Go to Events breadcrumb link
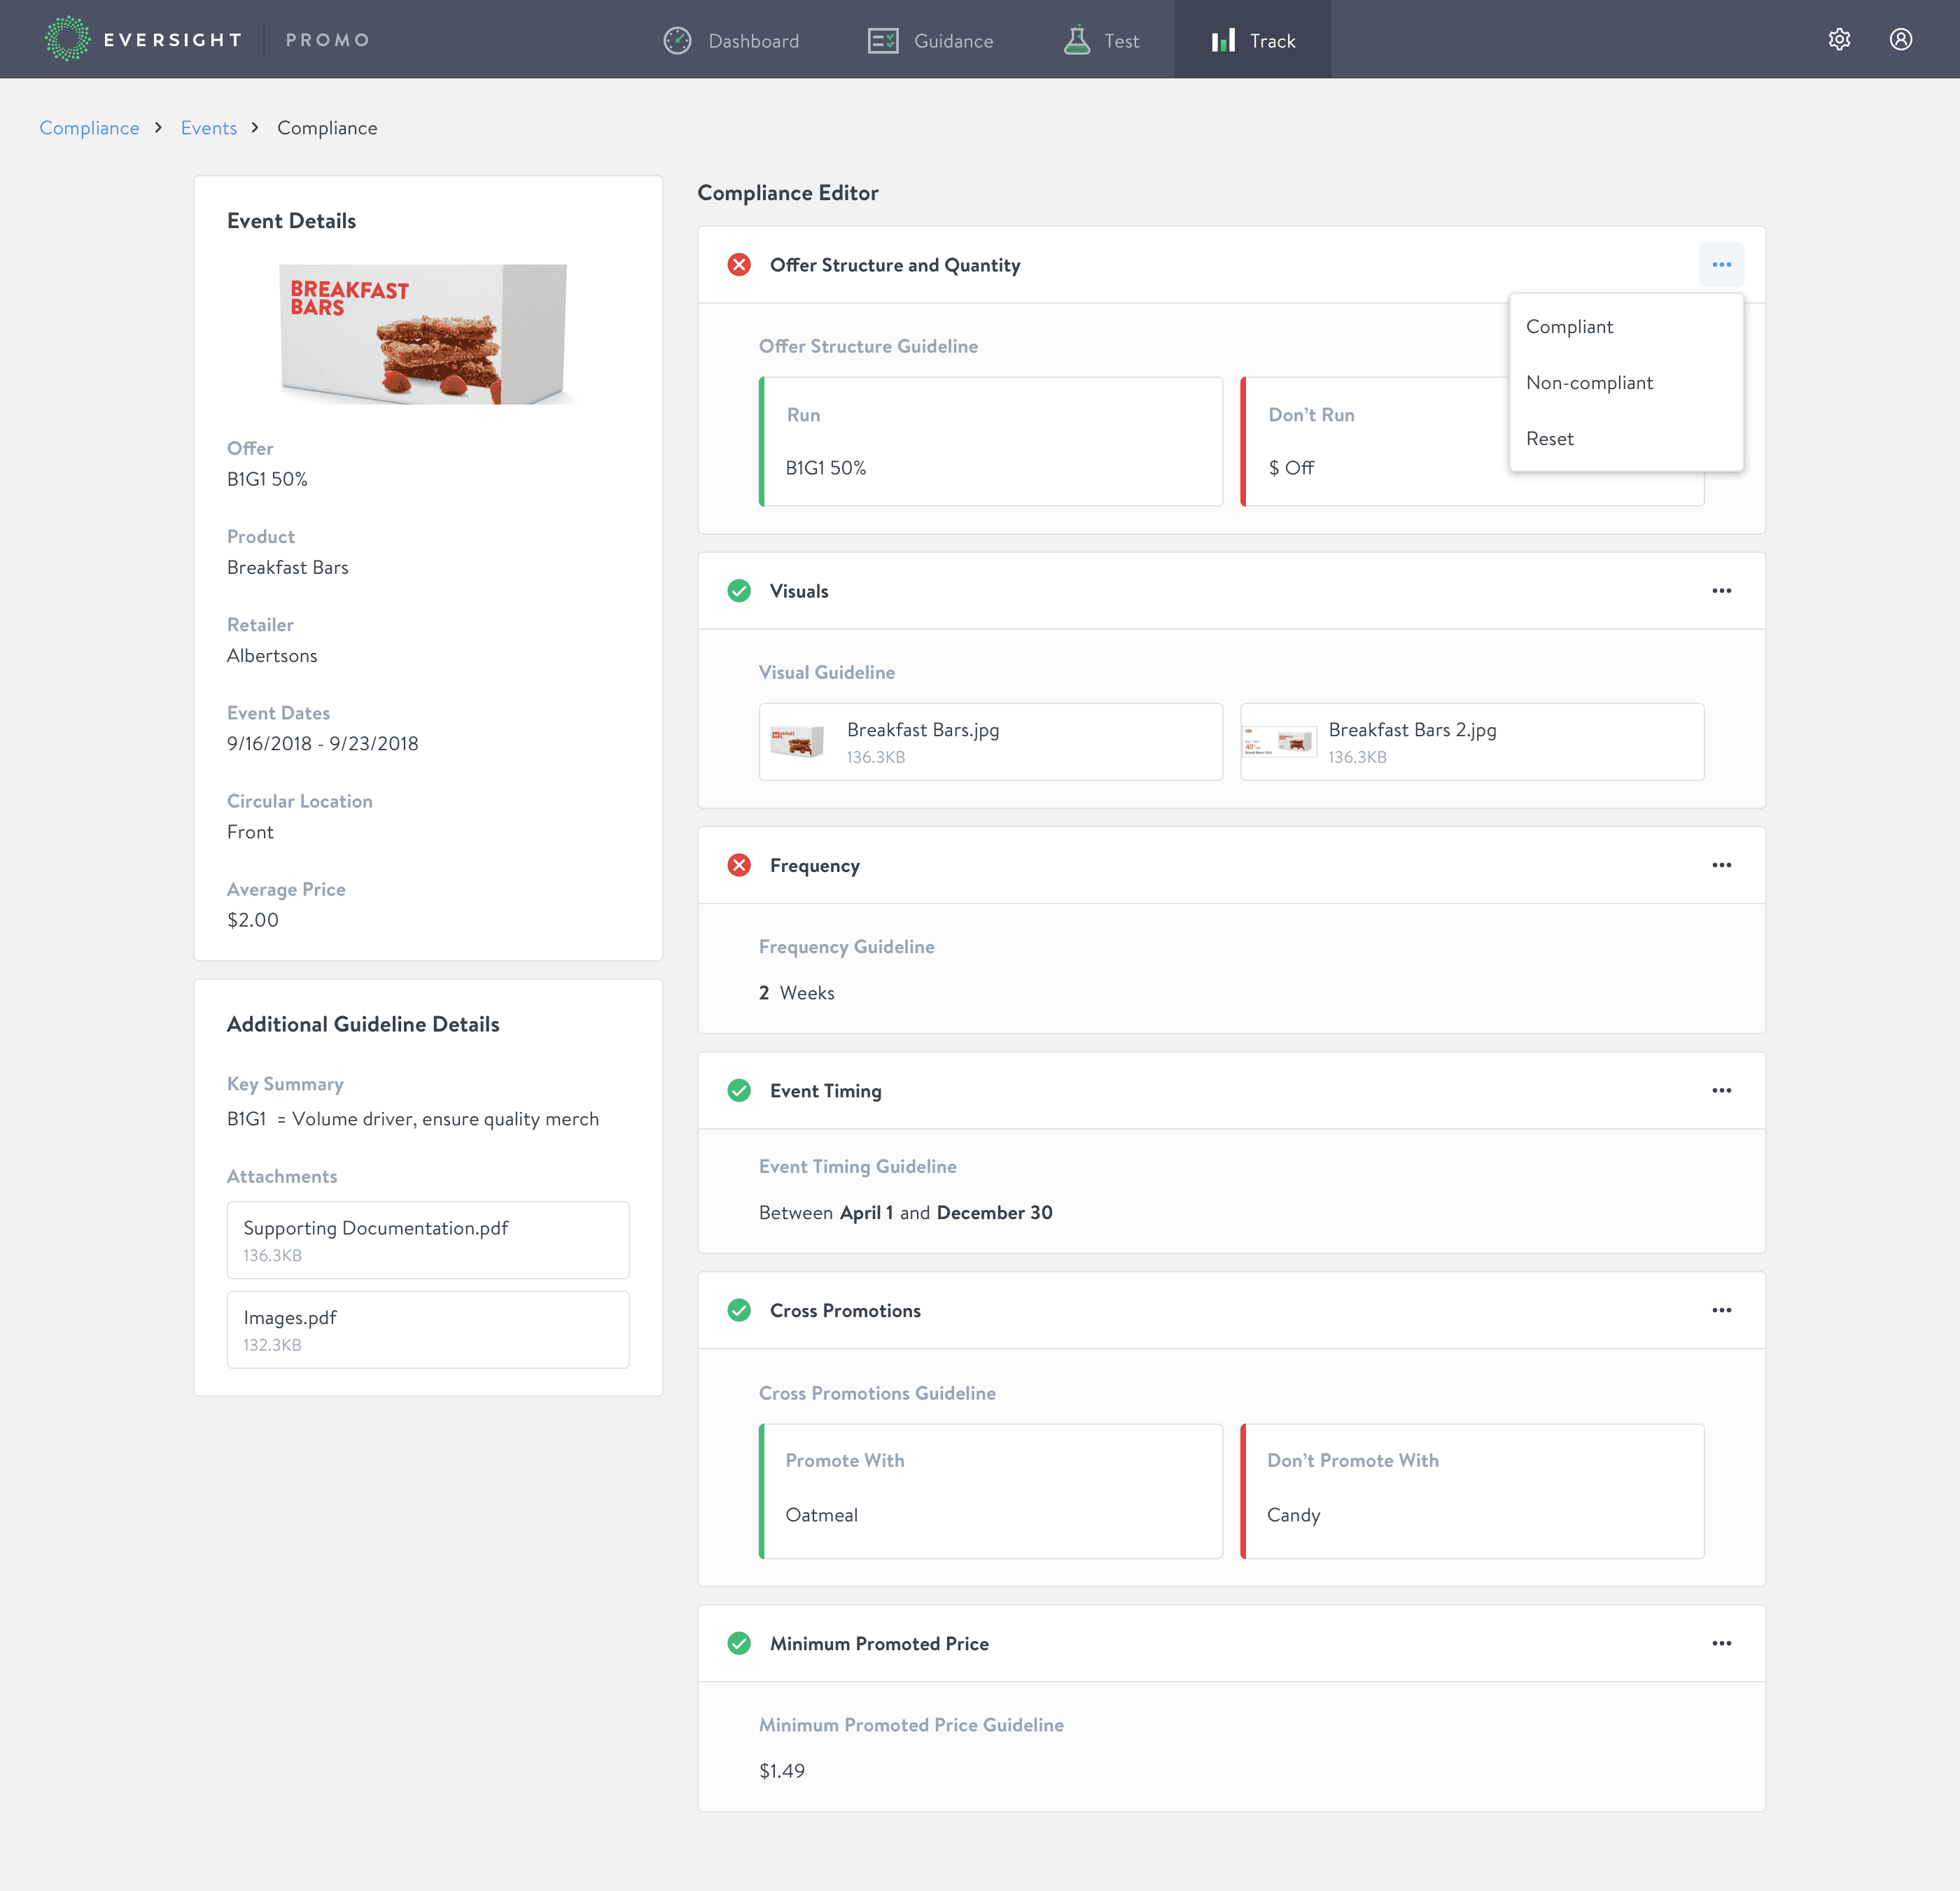 [208, 127]
